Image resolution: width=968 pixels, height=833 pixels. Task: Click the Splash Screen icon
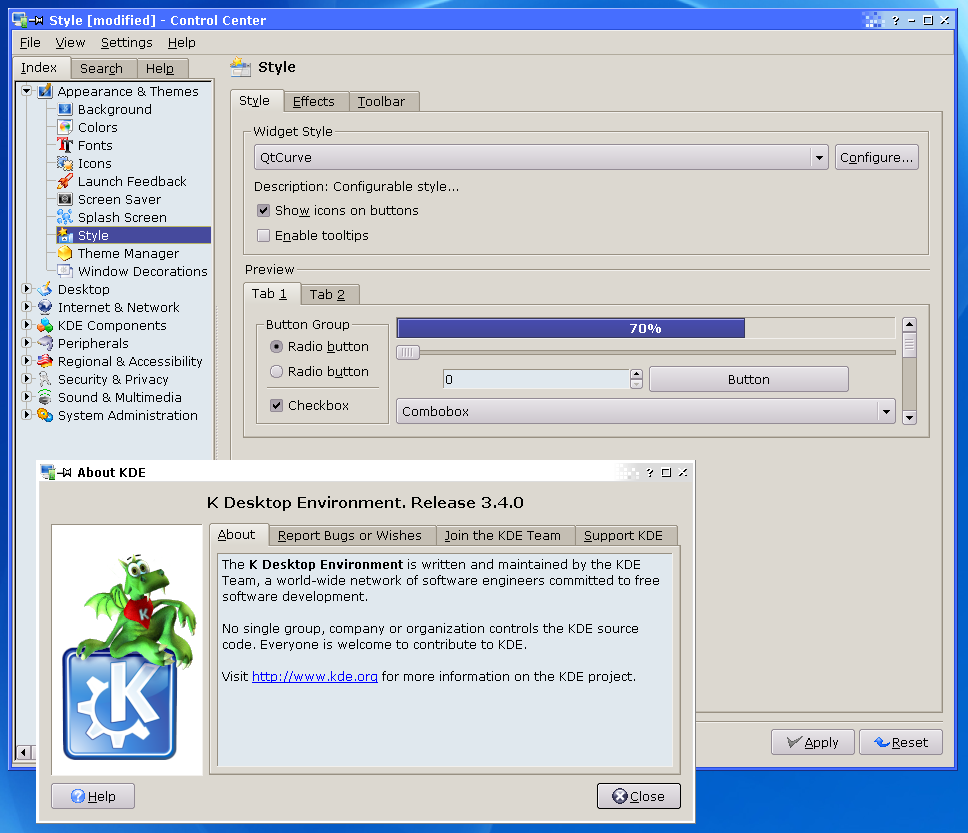[65, 217]
